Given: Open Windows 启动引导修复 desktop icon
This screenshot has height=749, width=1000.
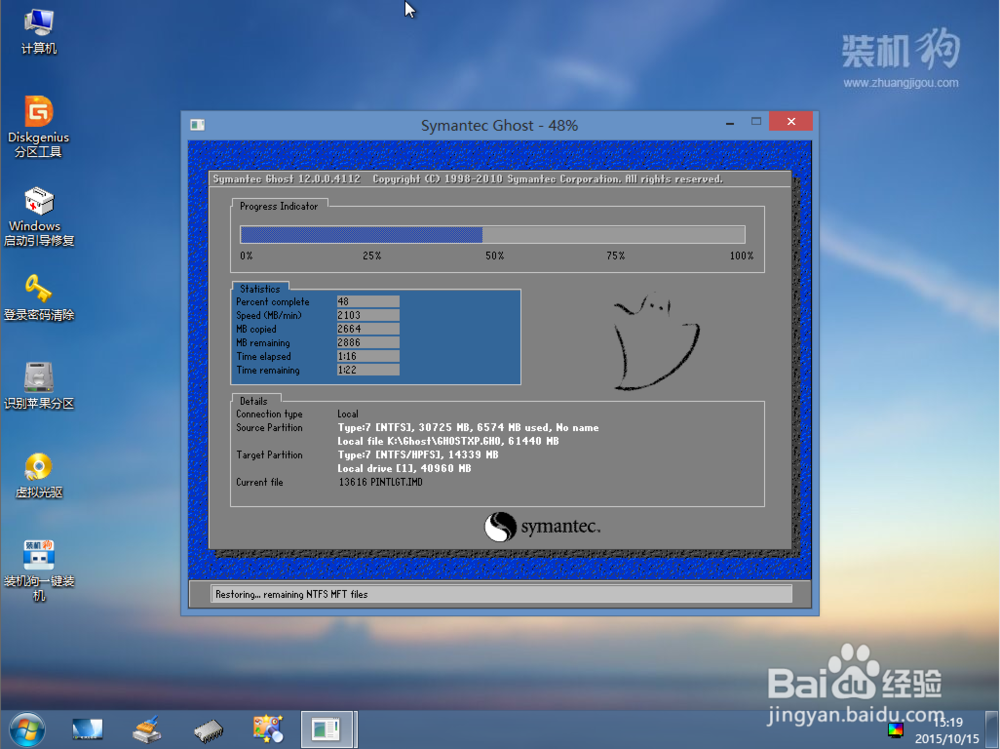Looking at the screenshot, I should 39,216.
